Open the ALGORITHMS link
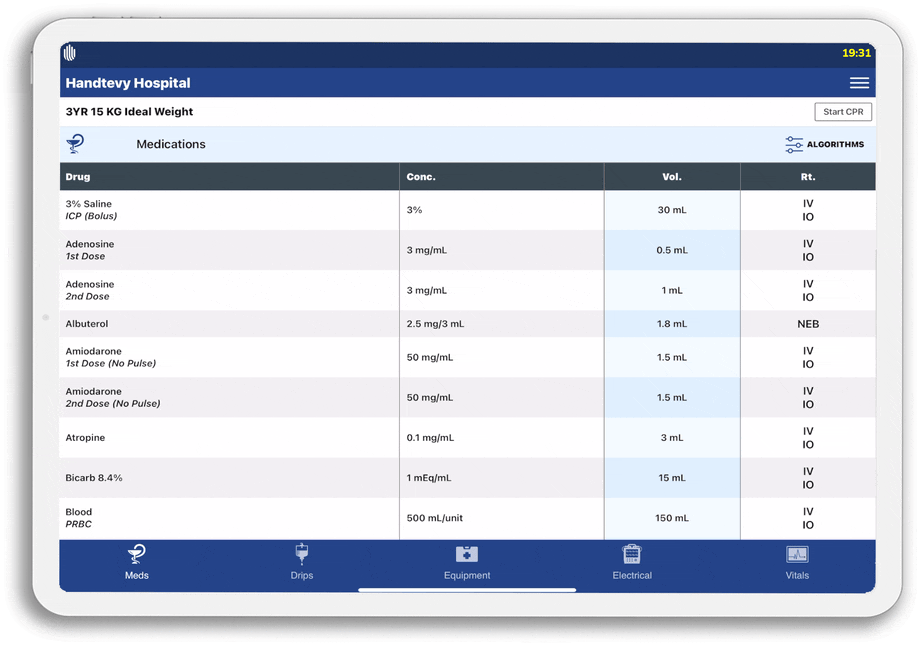Image resolution: width=920 pixels, height=645 pixels. coord(835,145)
